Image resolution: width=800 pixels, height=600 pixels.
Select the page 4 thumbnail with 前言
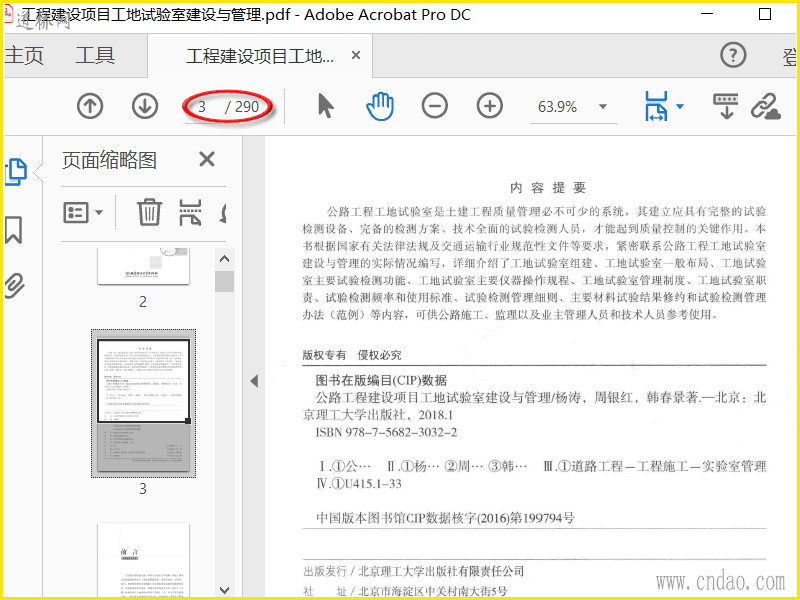click(143, 560)
